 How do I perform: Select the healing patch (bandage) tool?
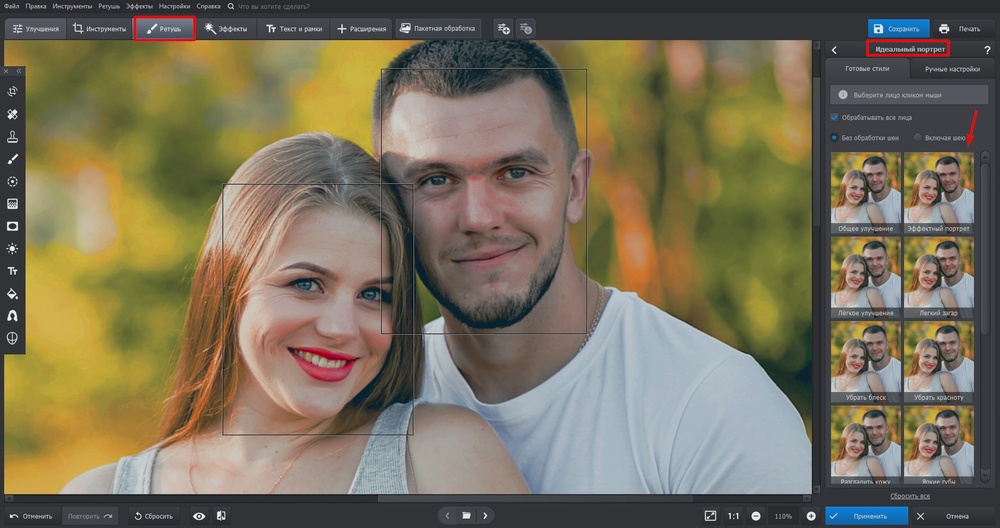[x=12, y=114]
